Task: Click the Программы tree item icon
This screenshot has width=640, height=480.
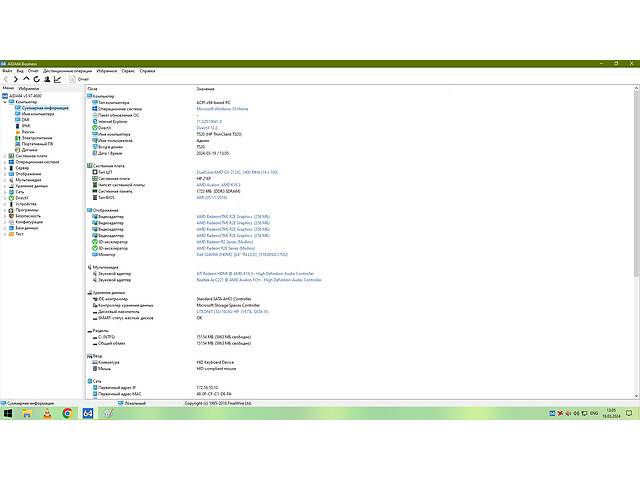Action: tap(11, 210)
